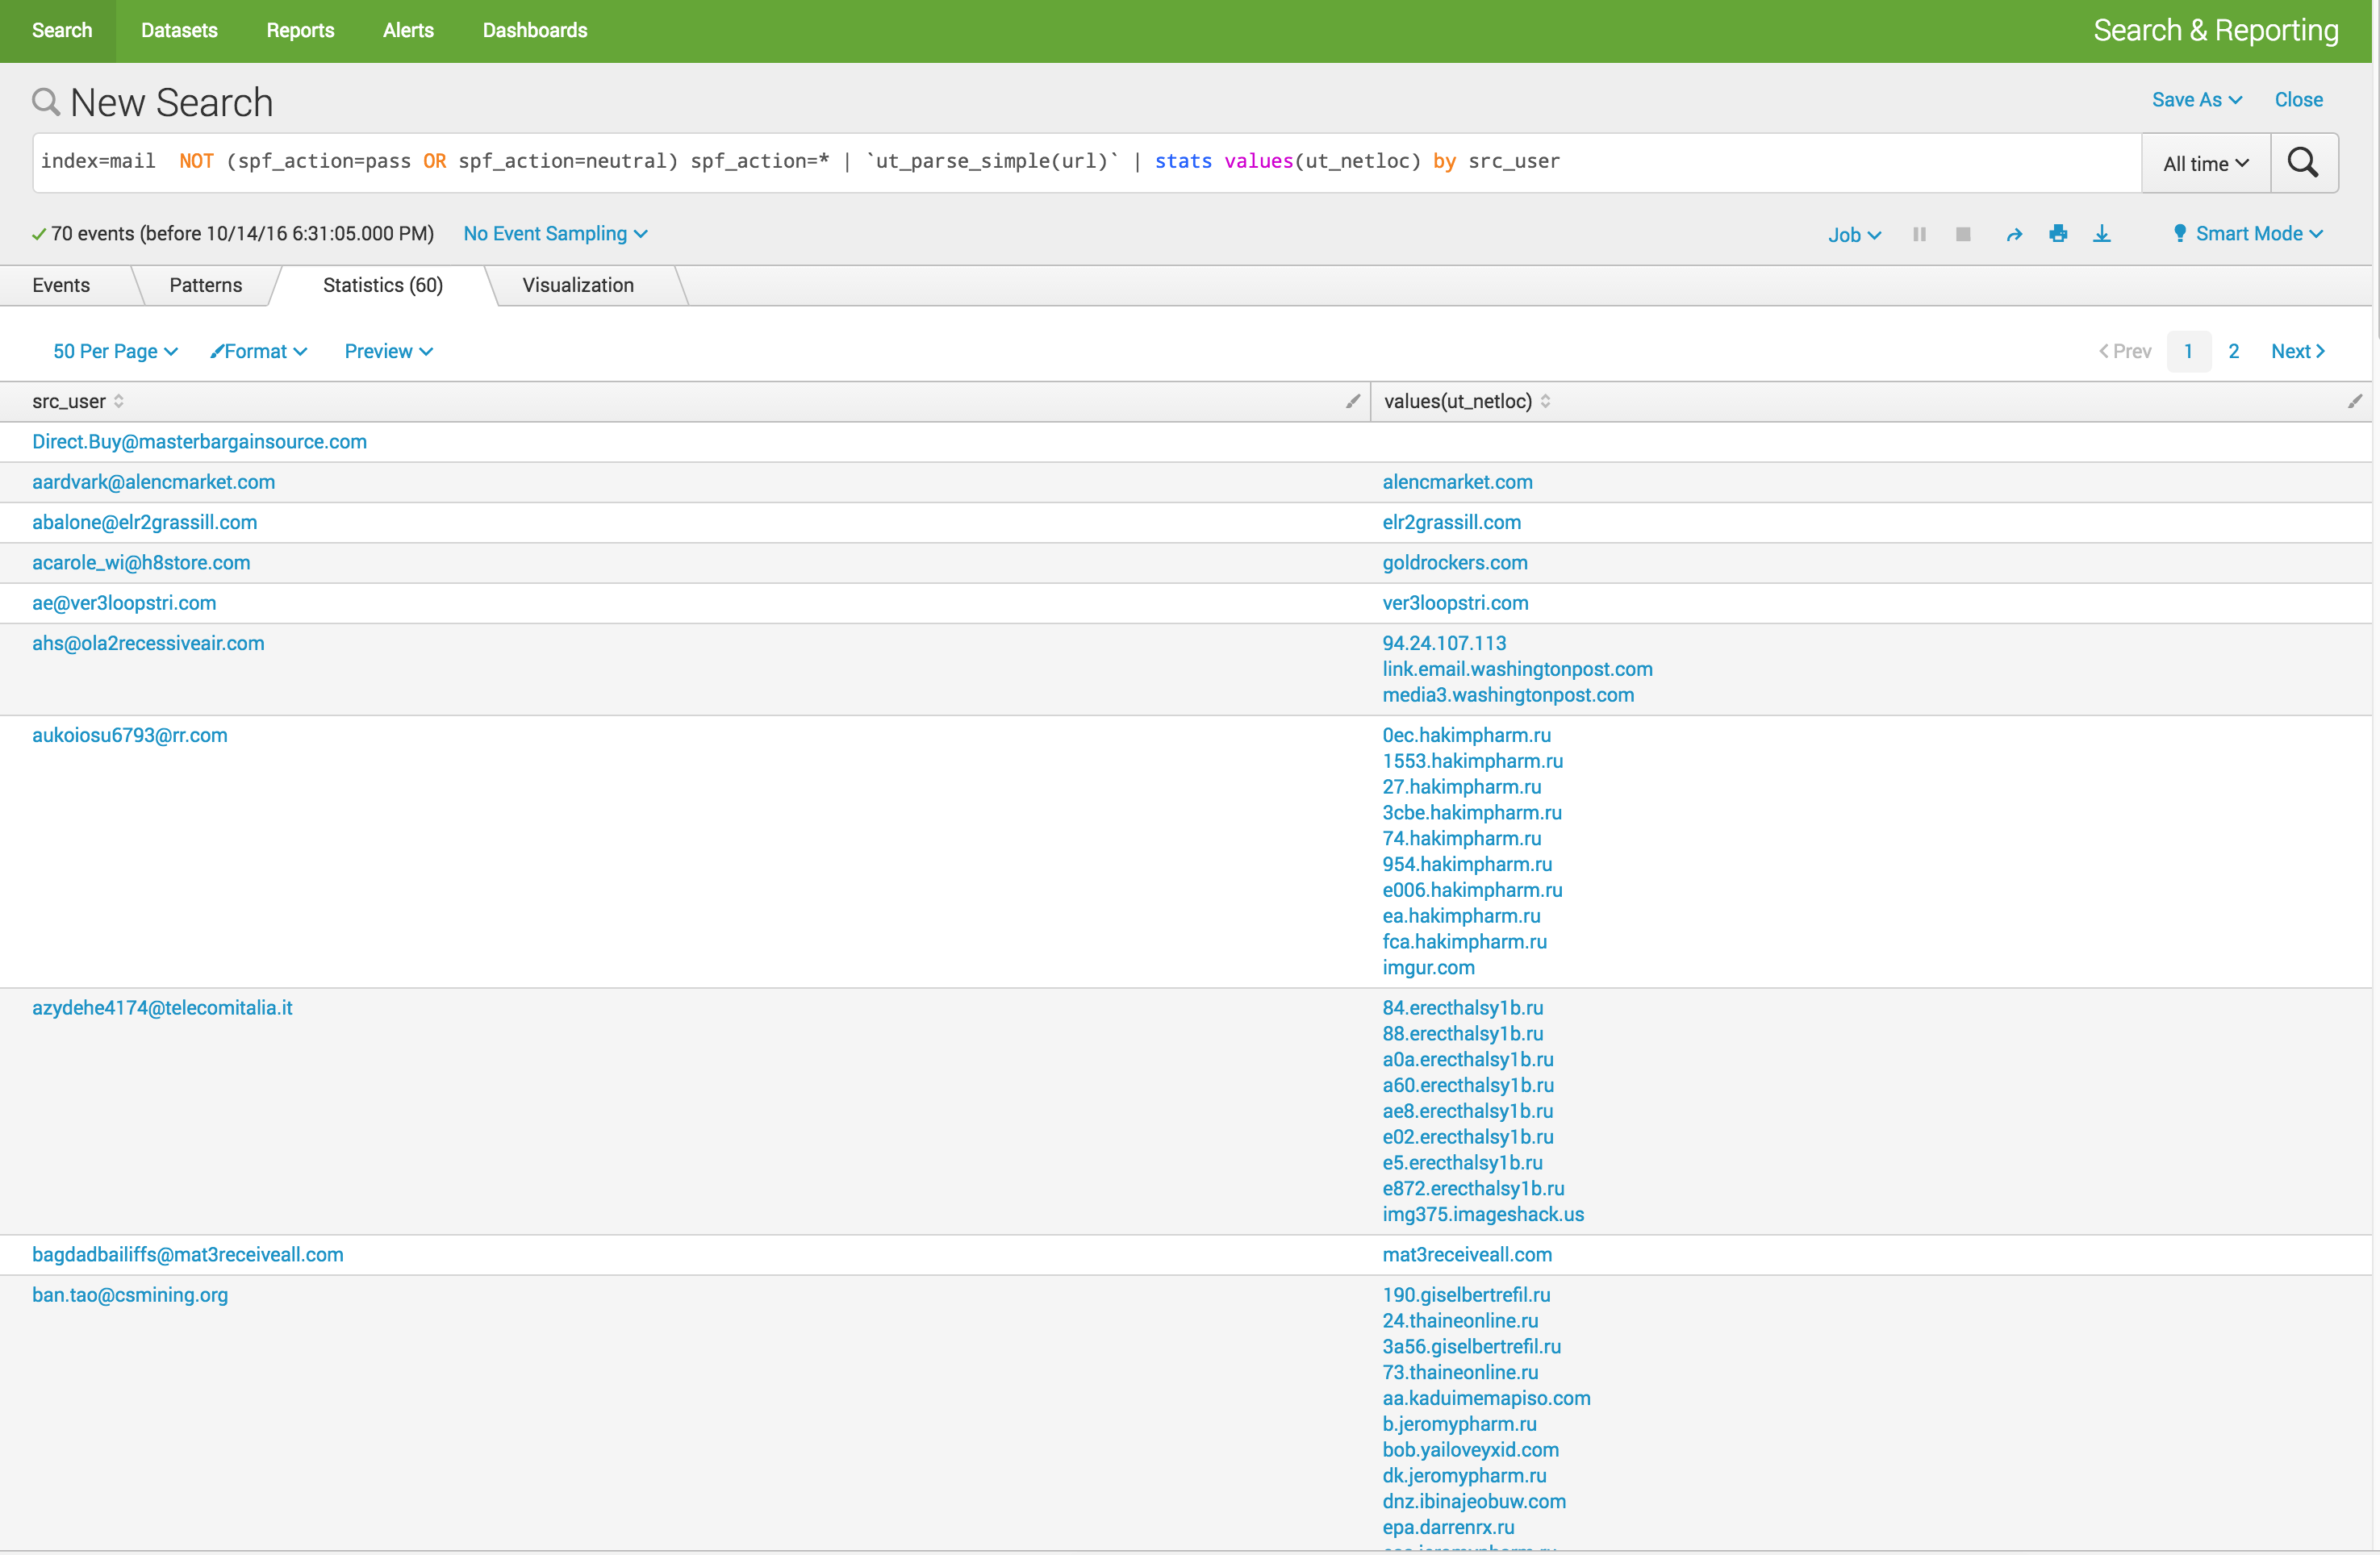Click the search magnifier to run the query

(2304, 162)
